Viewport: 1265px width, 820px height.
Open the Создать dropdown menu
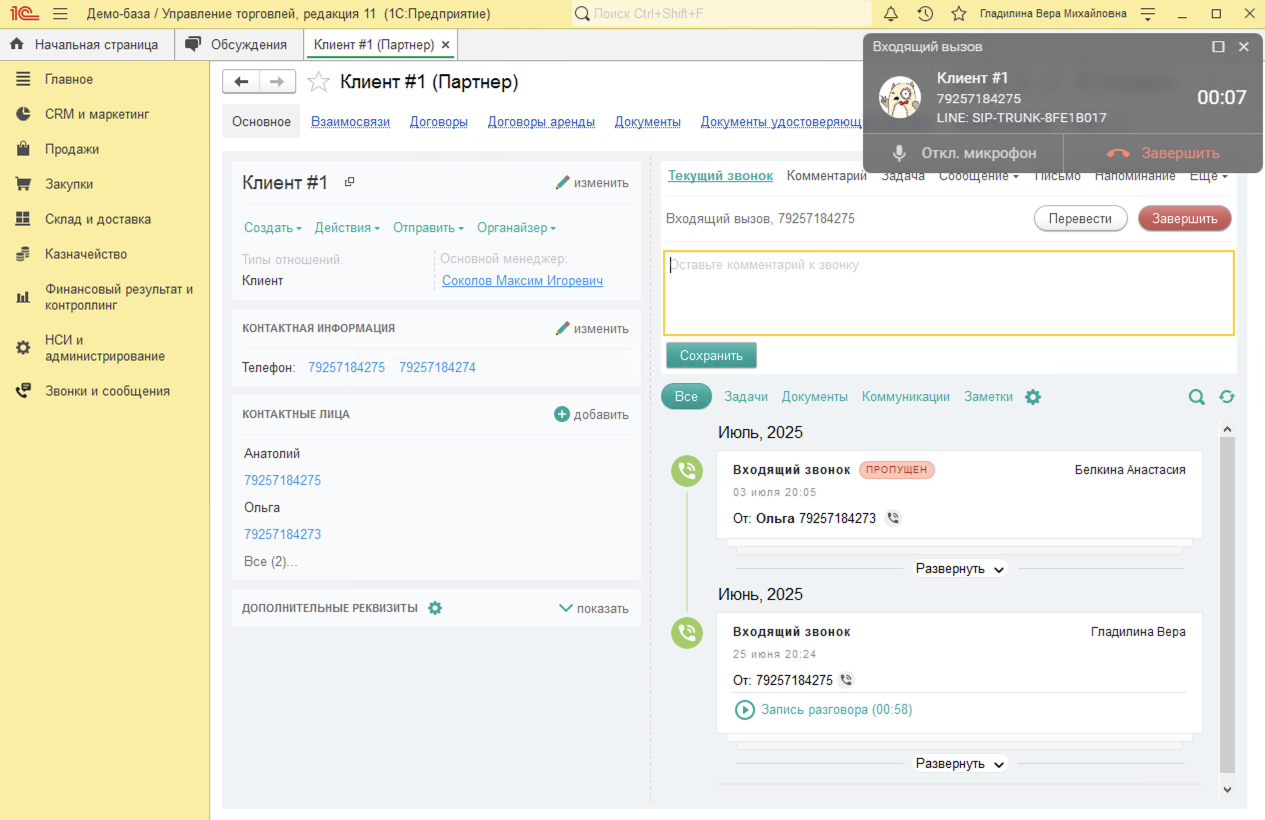point(272,228)
